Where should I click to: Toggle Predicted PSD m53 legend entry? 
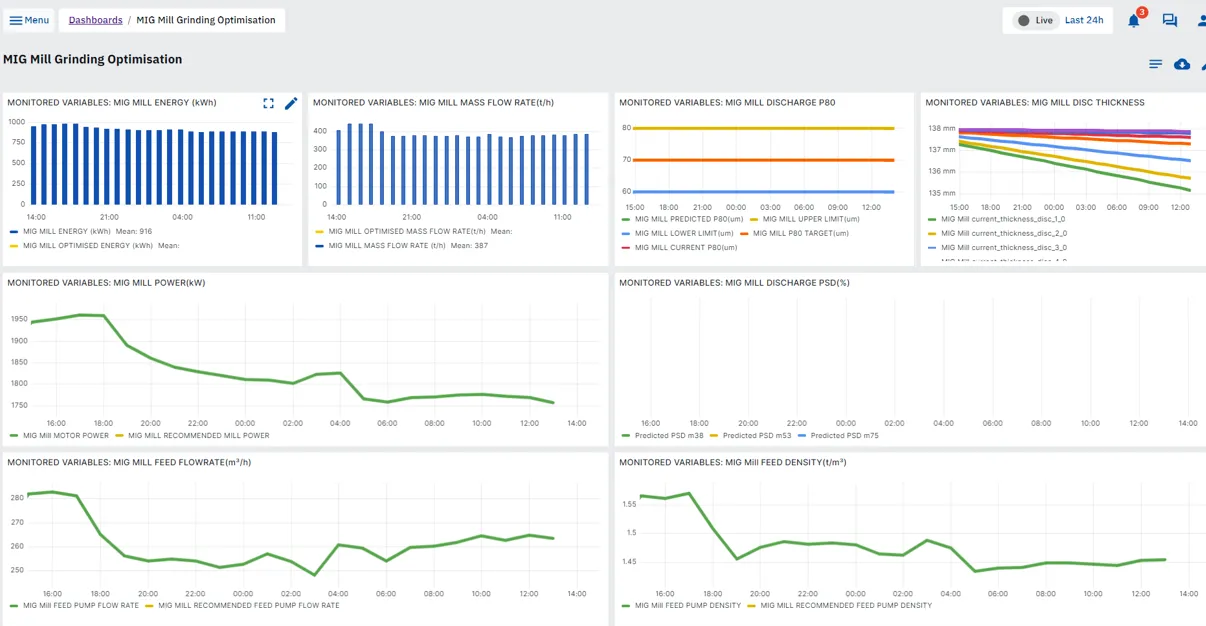tap(756, 435)
